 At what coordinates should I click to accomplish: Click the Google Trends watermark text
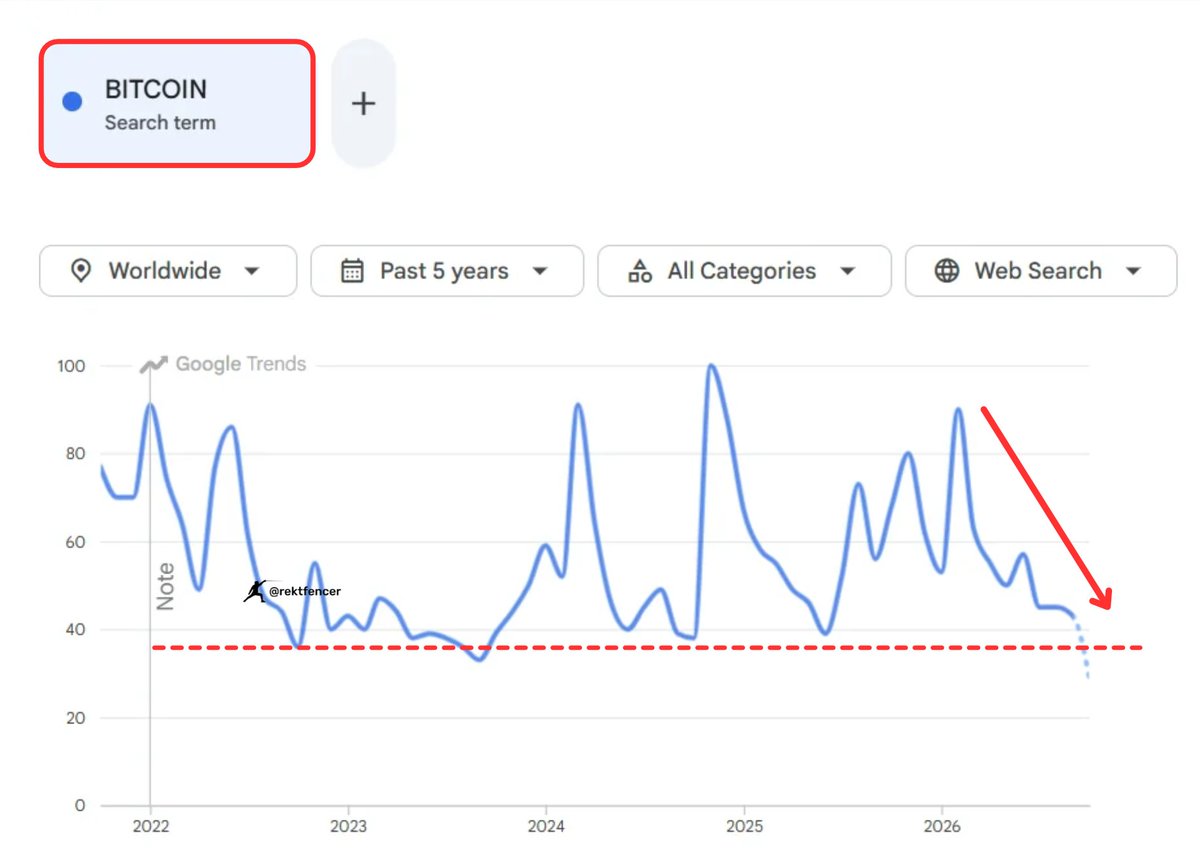click(241, 364)
